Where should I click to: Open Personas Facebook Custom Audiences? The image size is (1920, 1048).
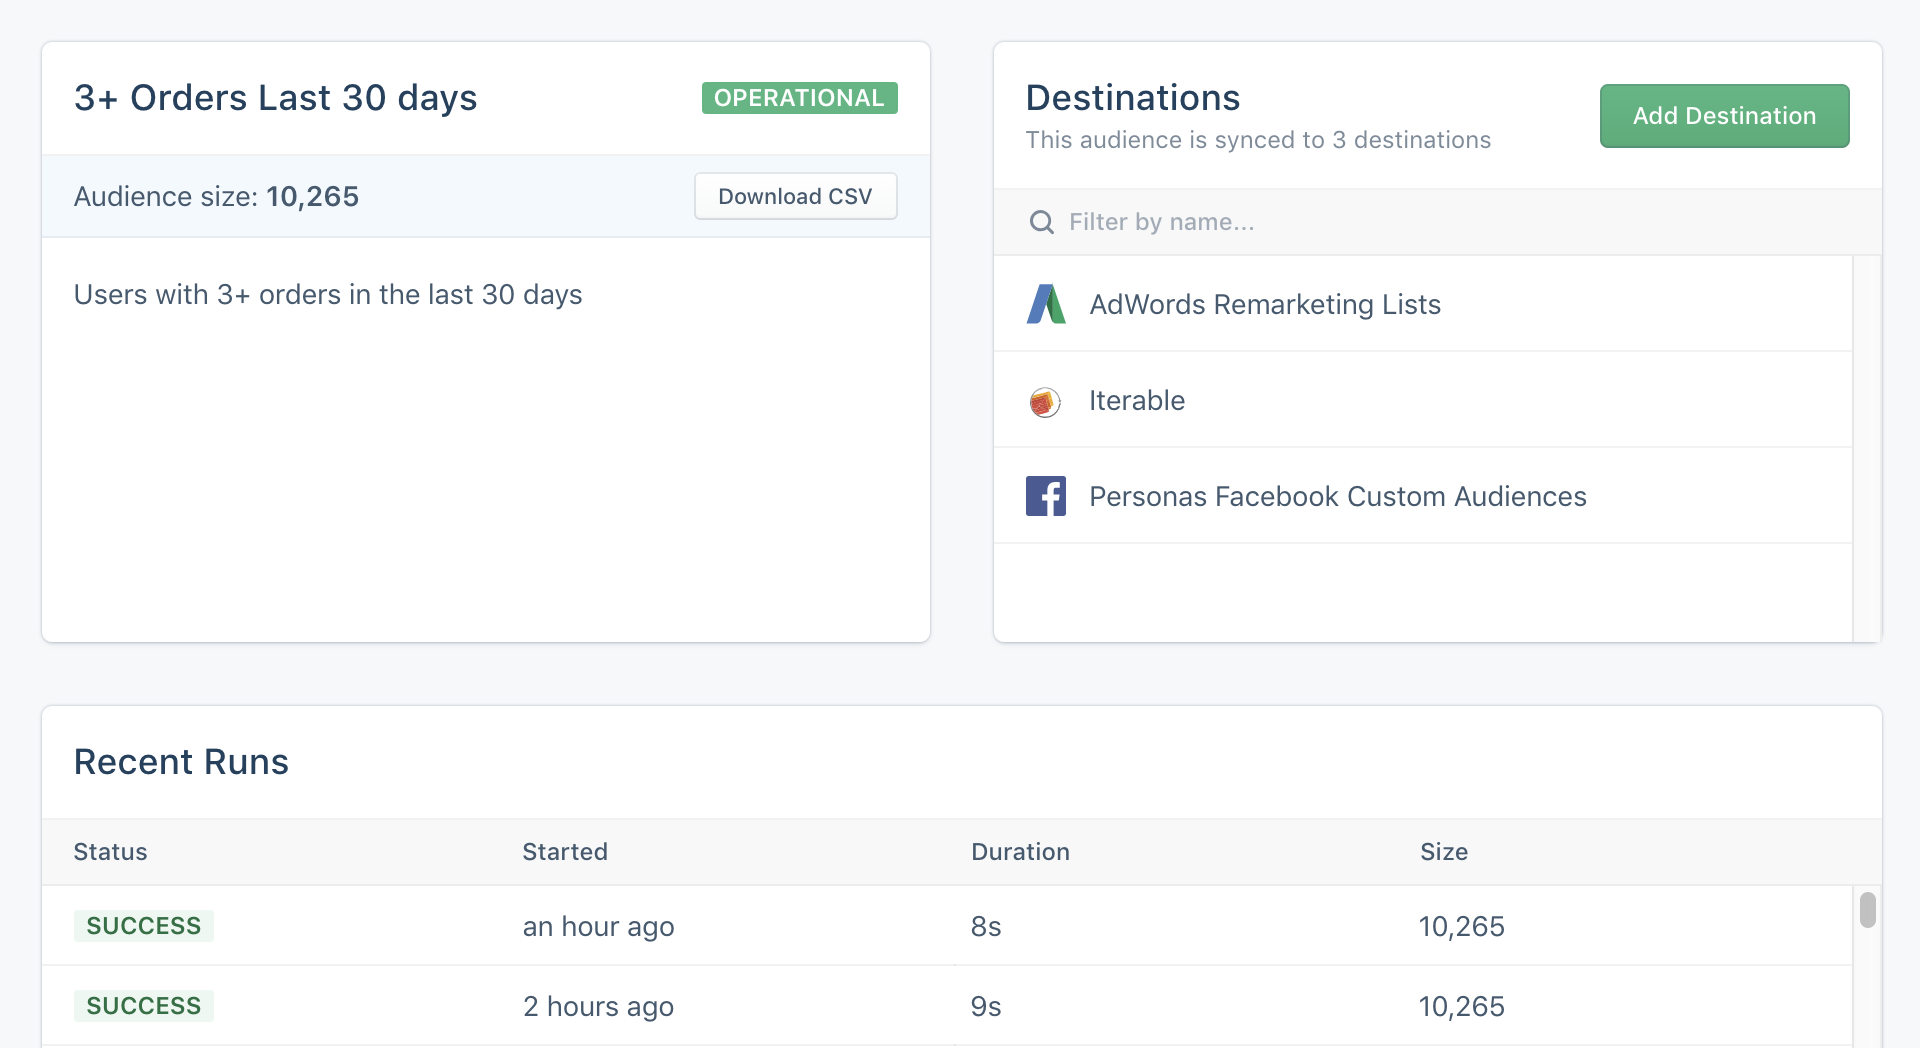pyautogui.click(x=1423, y=496)
